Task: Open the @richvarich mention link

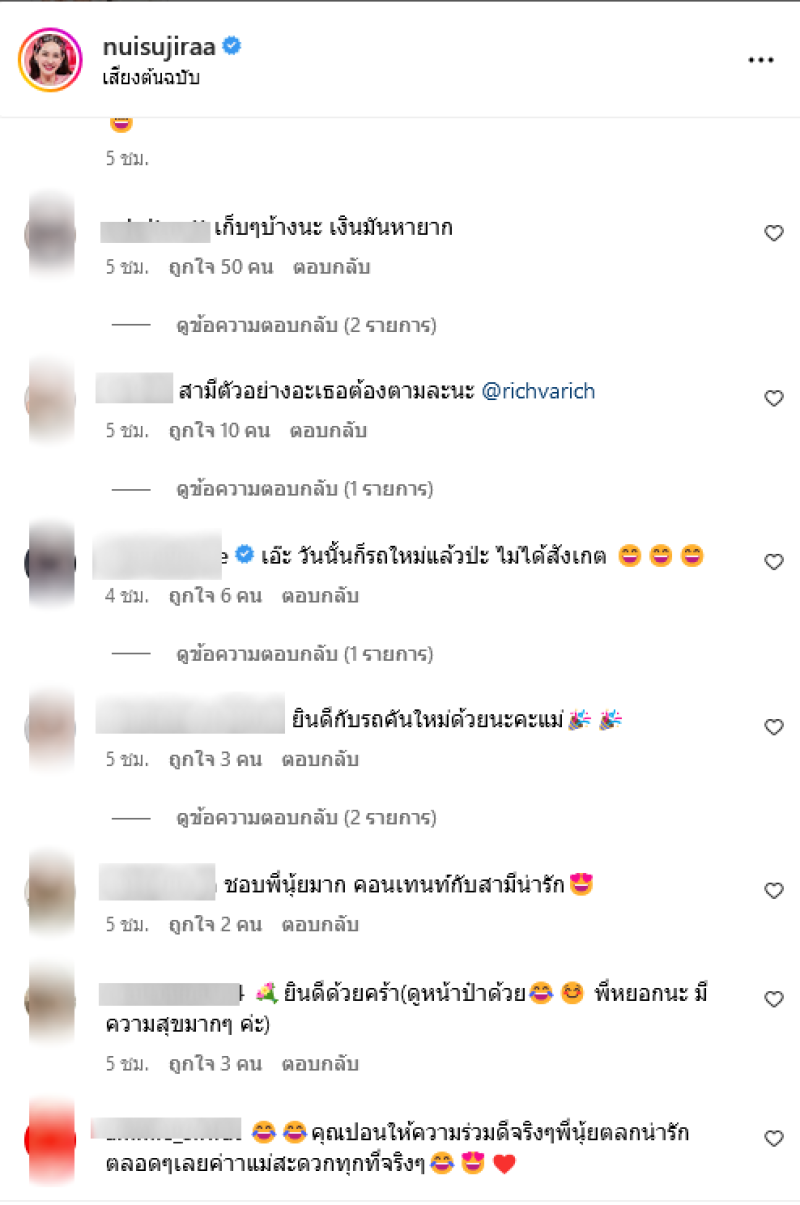Action: (x=539, y=391)
